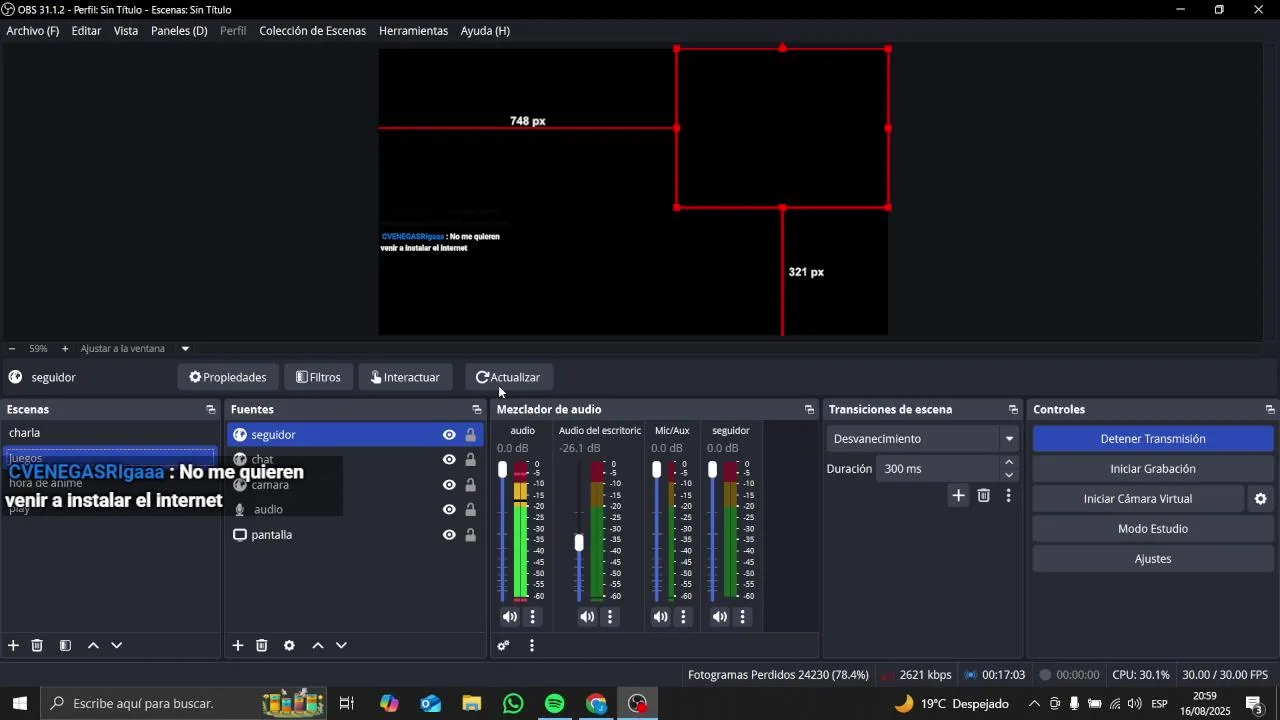This screenshot has height=720, width=1280.
Task: Mute the seguidor audio channel
Action: point(720,617)
